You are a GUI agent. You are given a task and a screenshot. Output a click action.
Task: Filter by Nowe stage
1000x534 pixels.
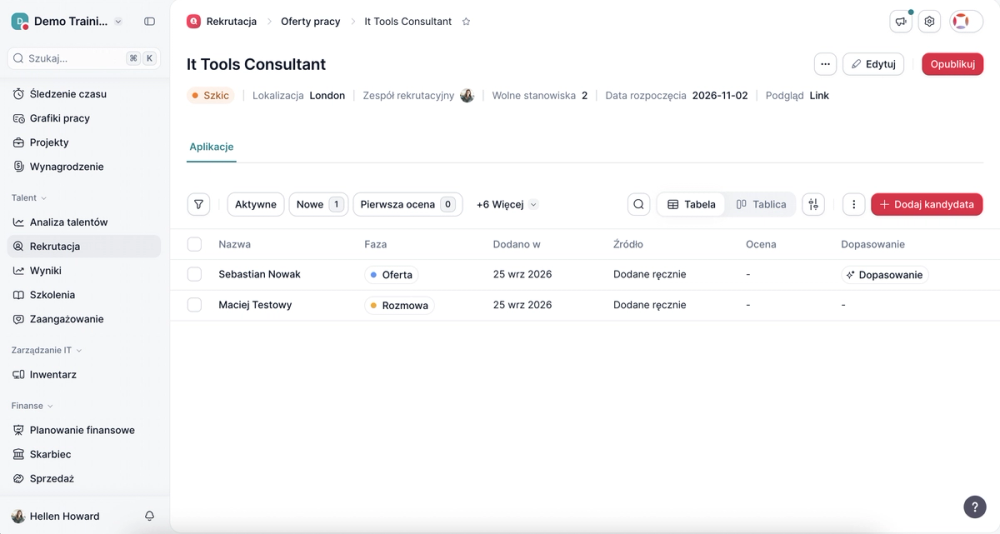(x=318, y=205)
